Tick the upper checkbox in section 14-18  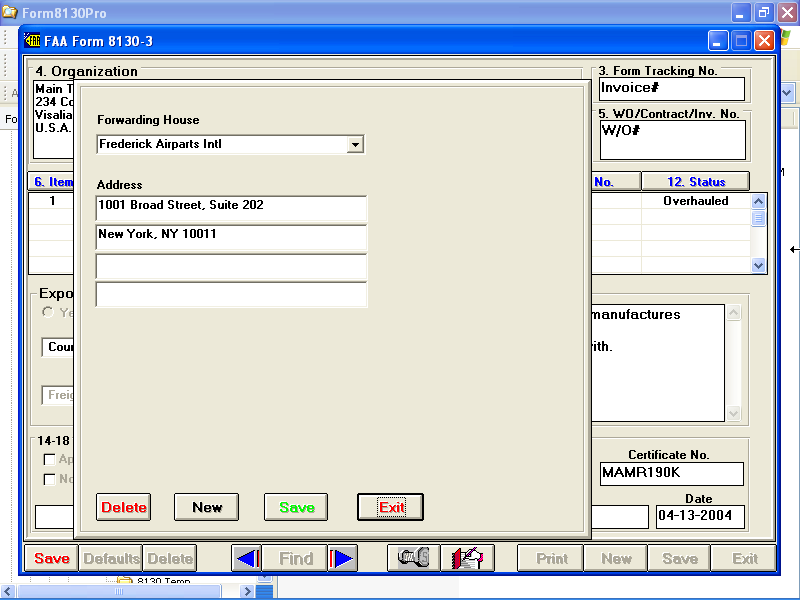pos(49,460)
